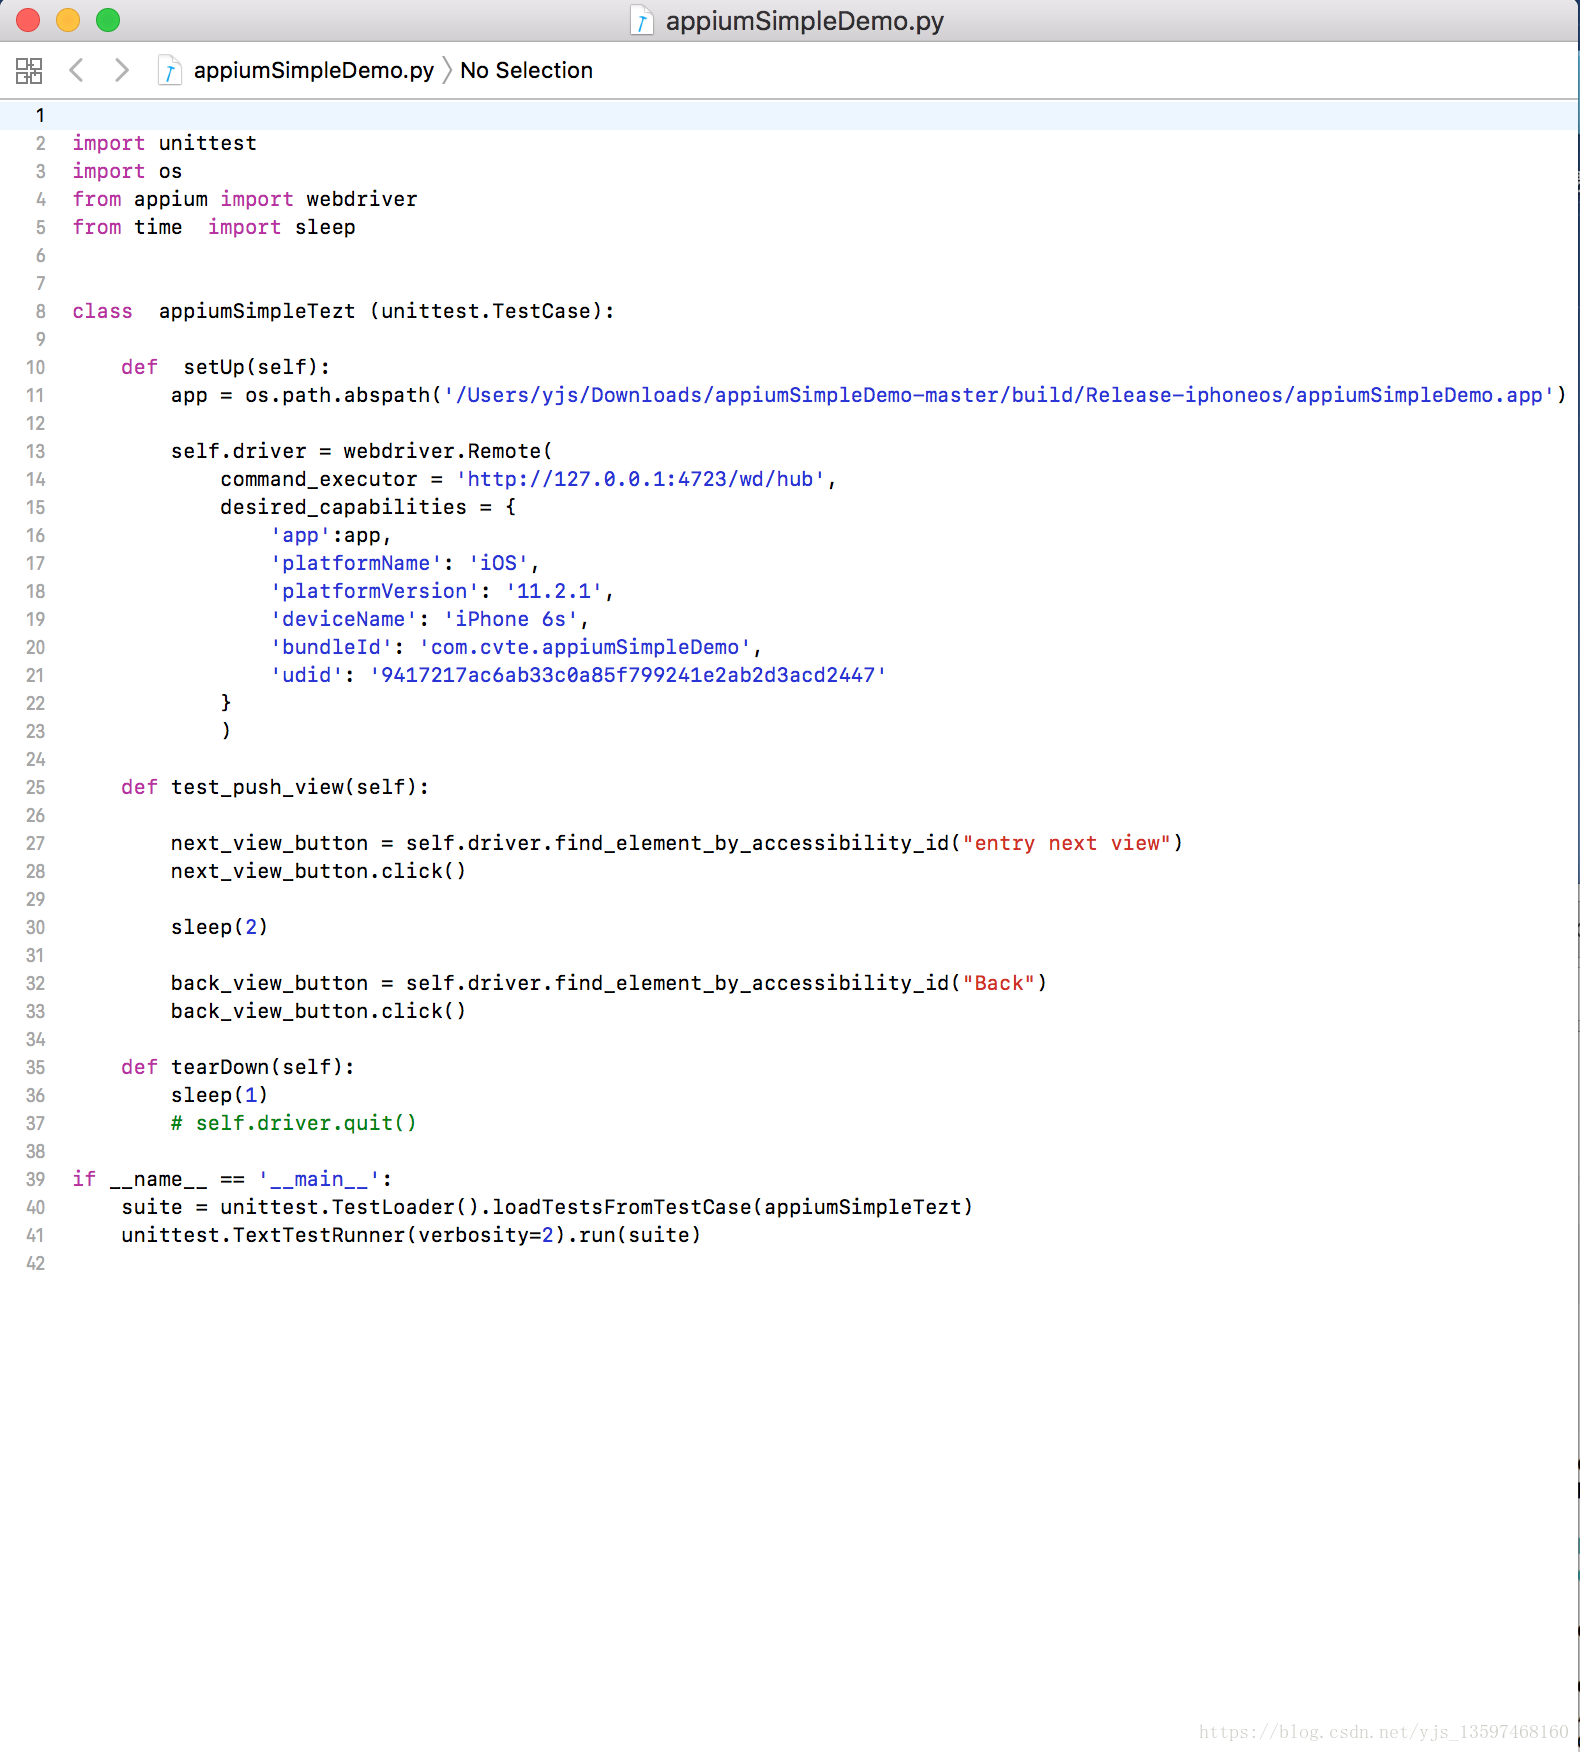Click line number 10 in gutter
Viewport: 1580px width, 1752px height.
click(x=36, y=367)
